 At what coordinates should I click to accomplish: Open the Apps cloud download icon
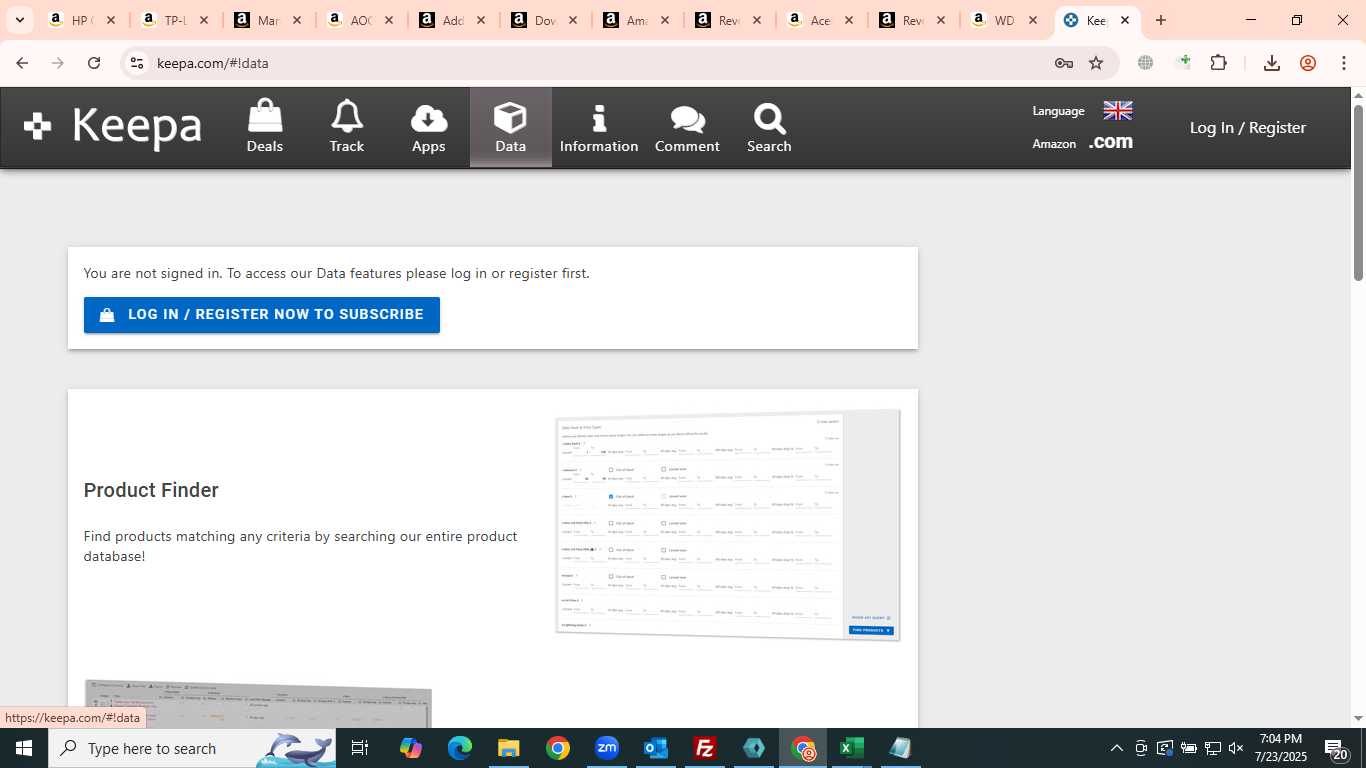(x=429, y=127)
